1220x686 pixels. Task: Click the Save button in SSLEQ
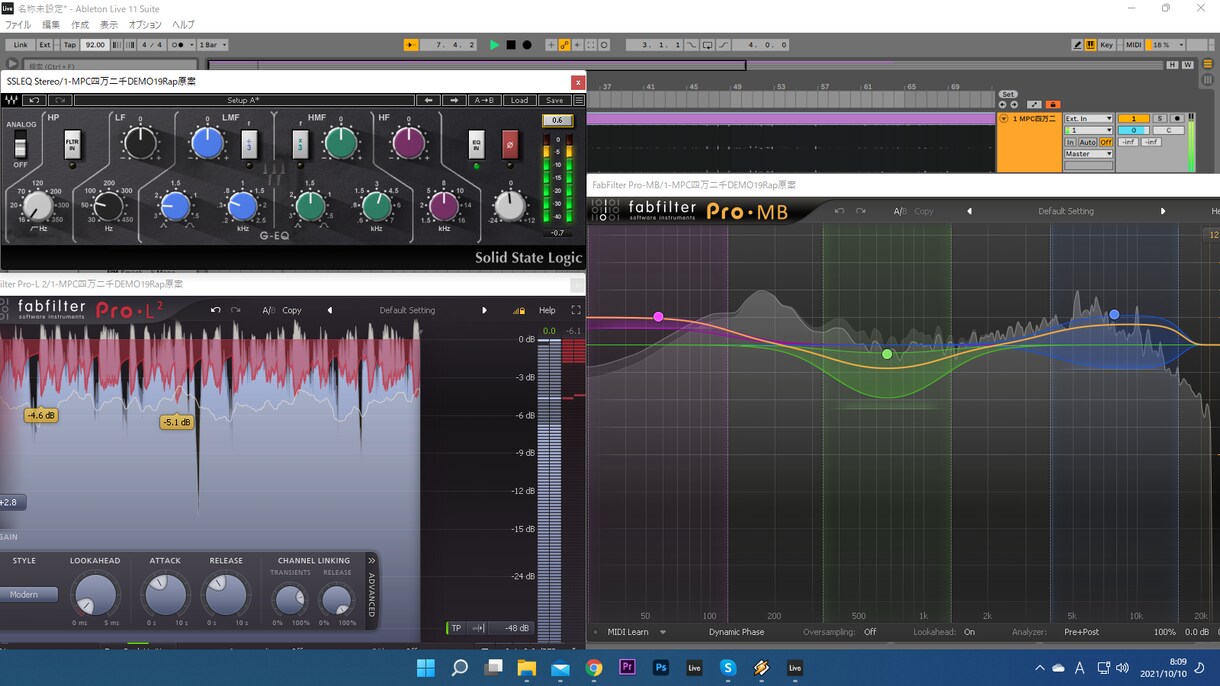[554, 100]
